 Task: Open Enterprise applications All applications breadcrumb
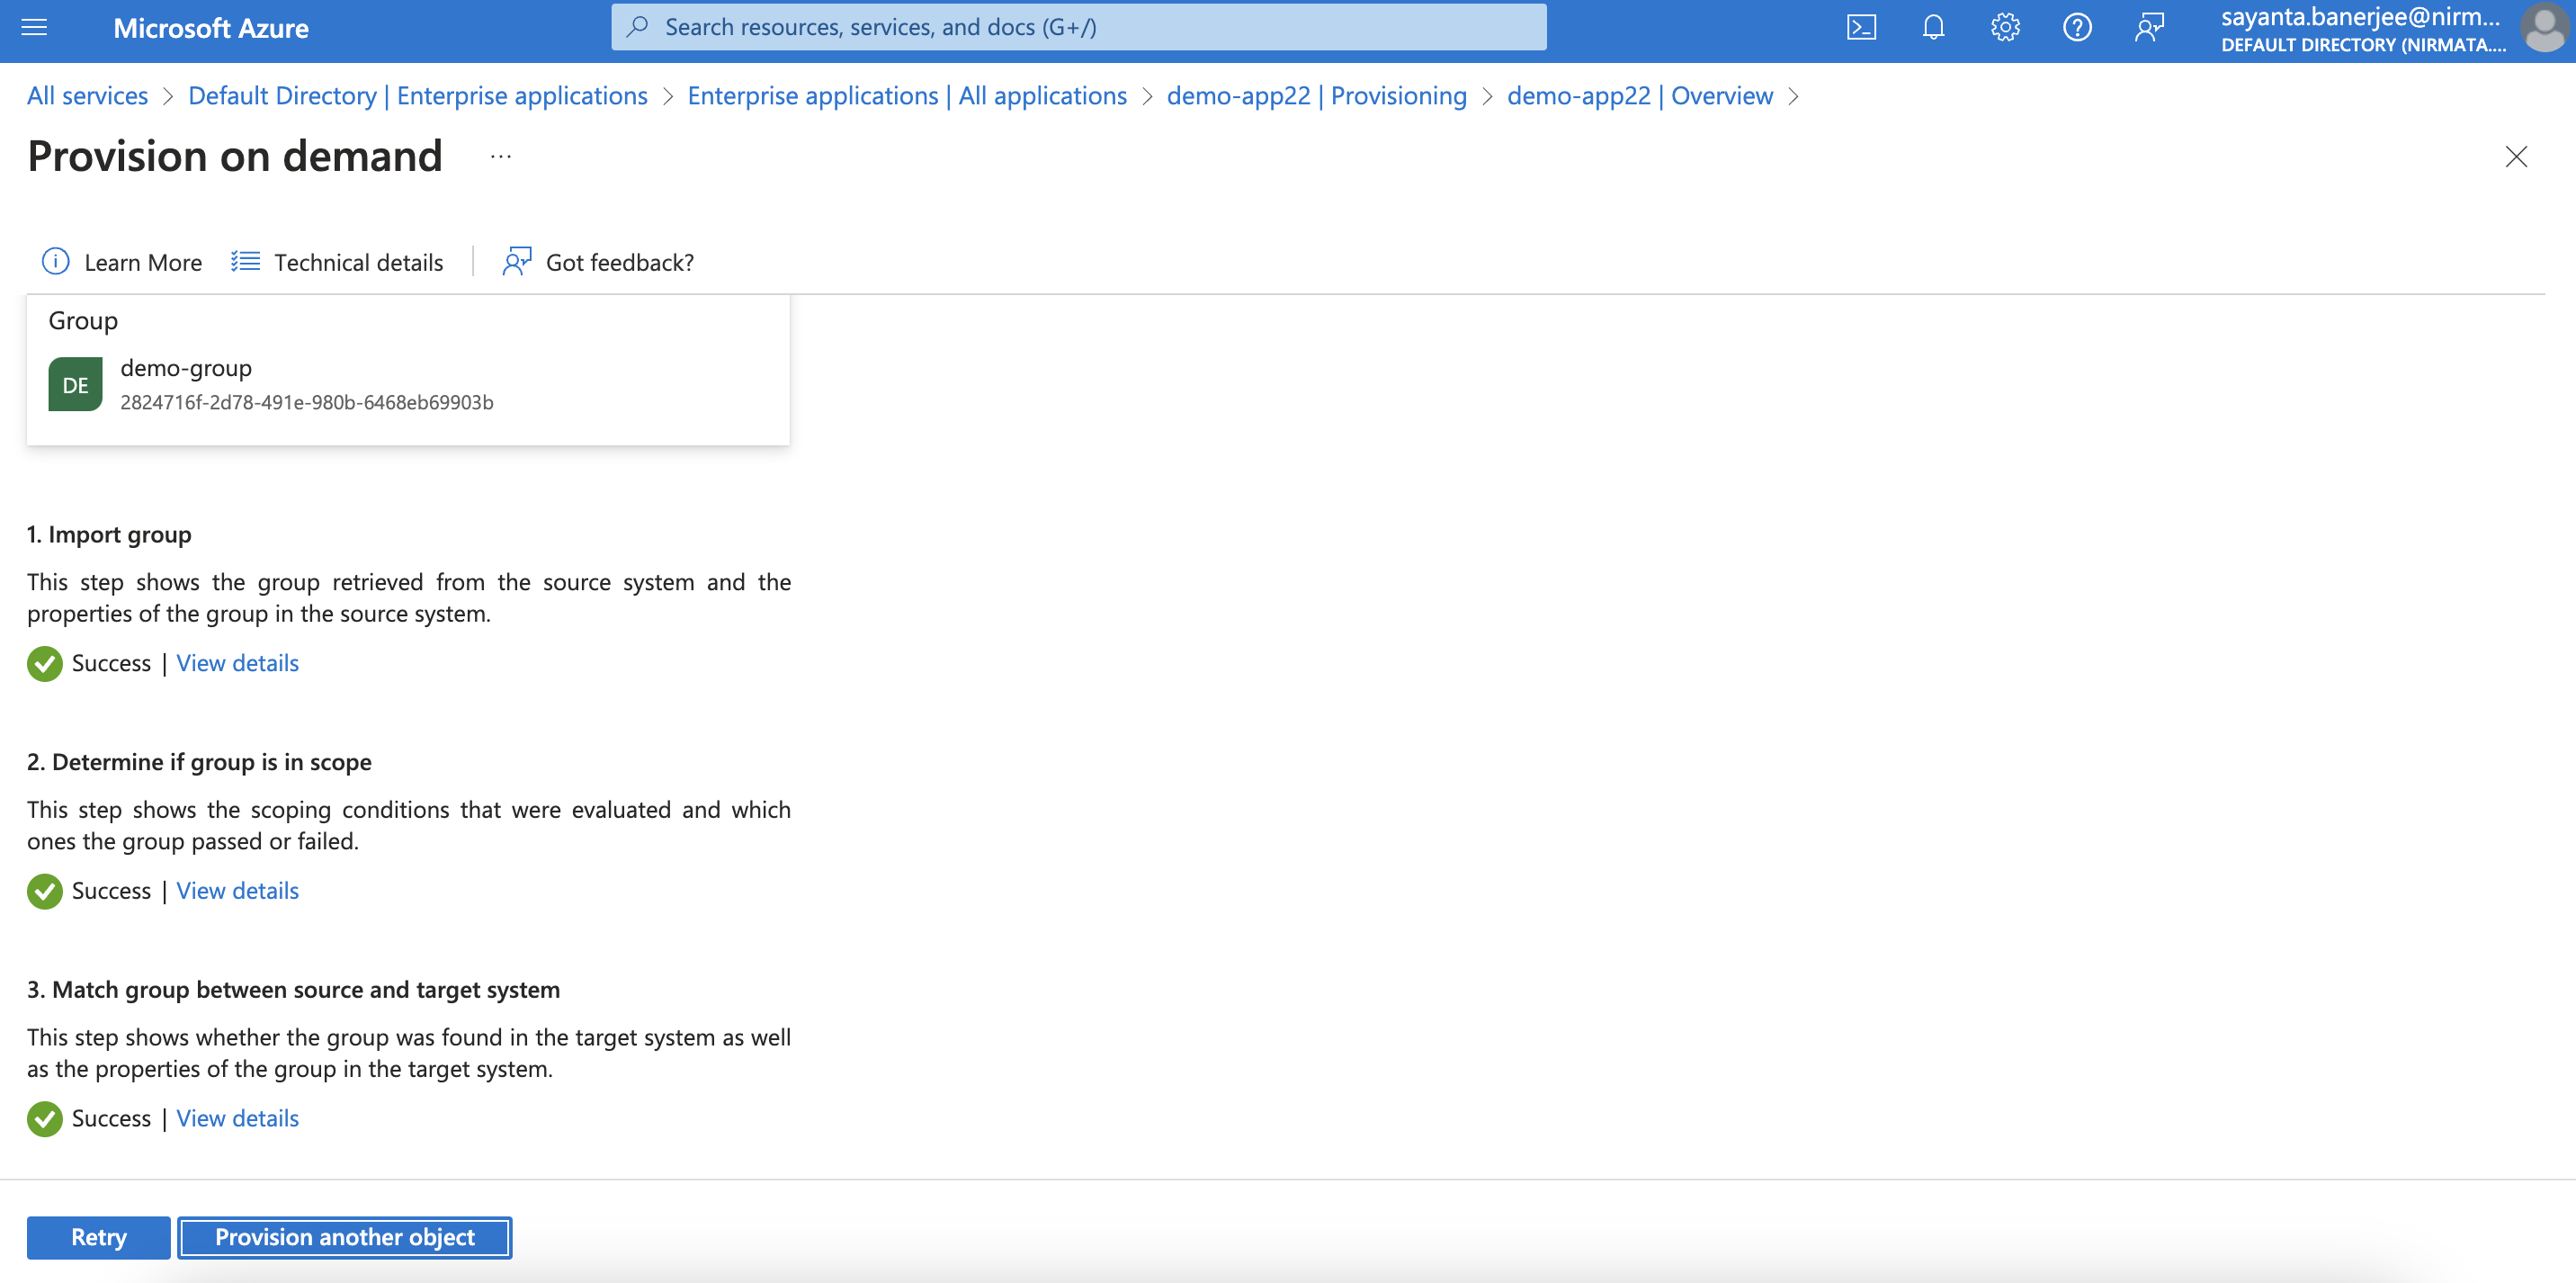(x=907, y=96)
